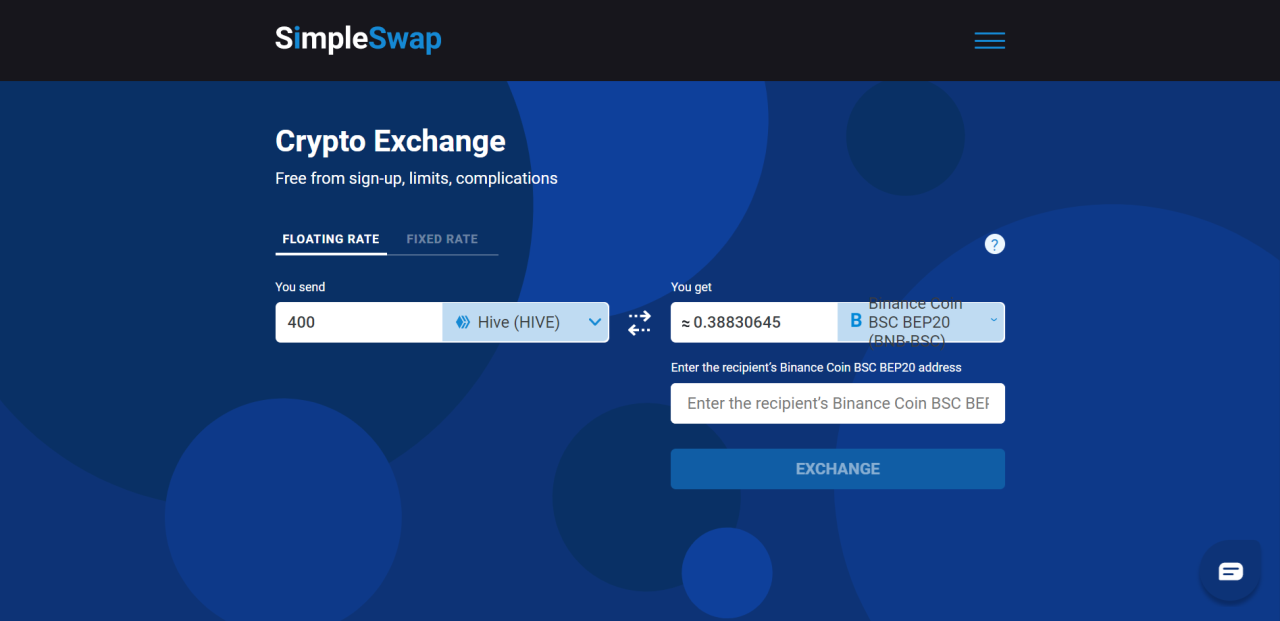Click the Binance Coin logo icon

pos(855,322)
